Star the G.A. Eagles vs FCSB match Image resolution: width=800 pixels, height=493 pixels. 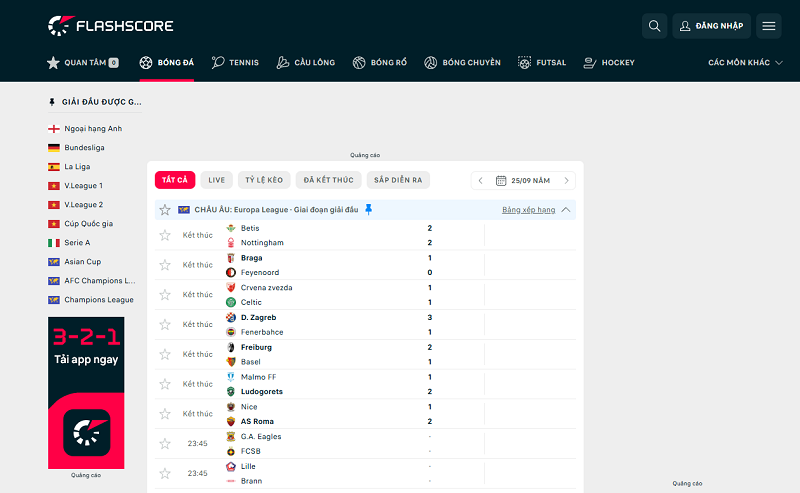tap(165, 443)
